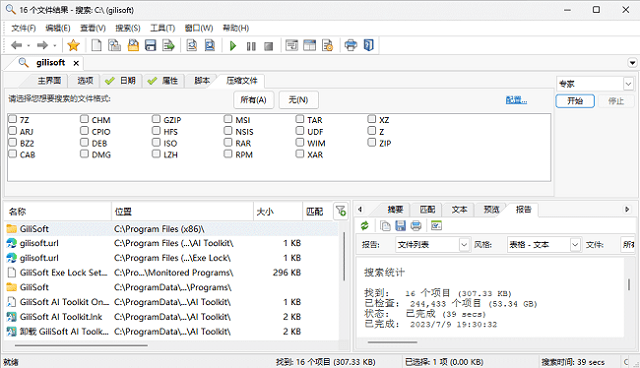Viewport: 640px width, 368px height.
Task: Toggle the XAR format checkbox
Action: 300,153
